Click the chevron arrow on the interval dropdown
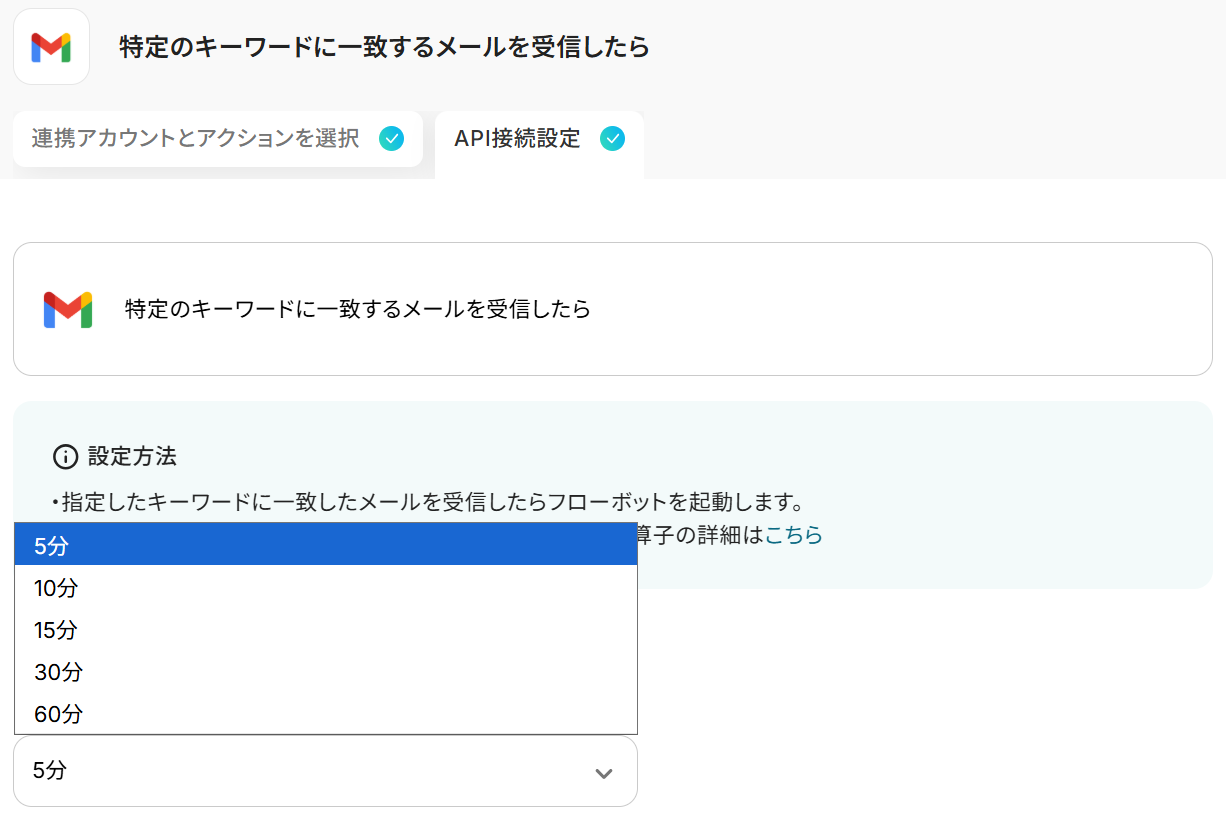This screenshot has height=817, width=1226. (x=603, y=773)
